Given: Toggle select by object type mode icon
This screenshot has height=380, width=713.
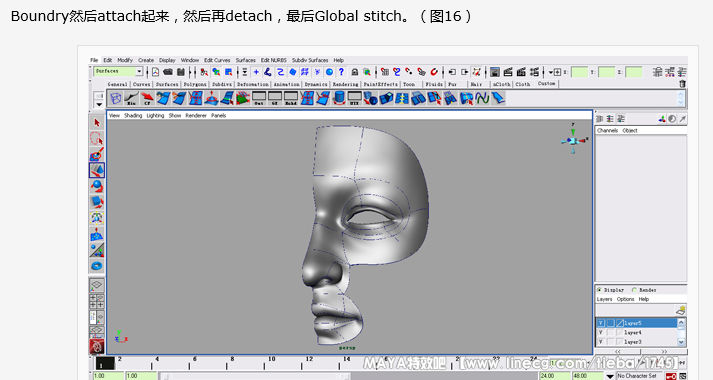Looking at the screenshot, I should [216, 72].
